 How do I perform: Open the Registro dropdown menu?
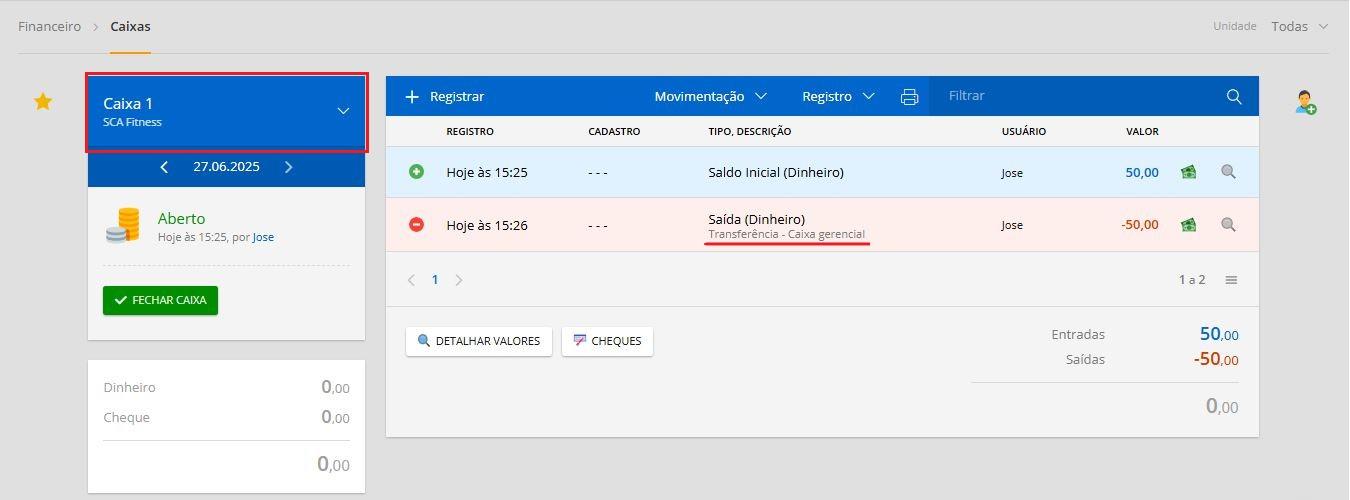tap(838, 96)
